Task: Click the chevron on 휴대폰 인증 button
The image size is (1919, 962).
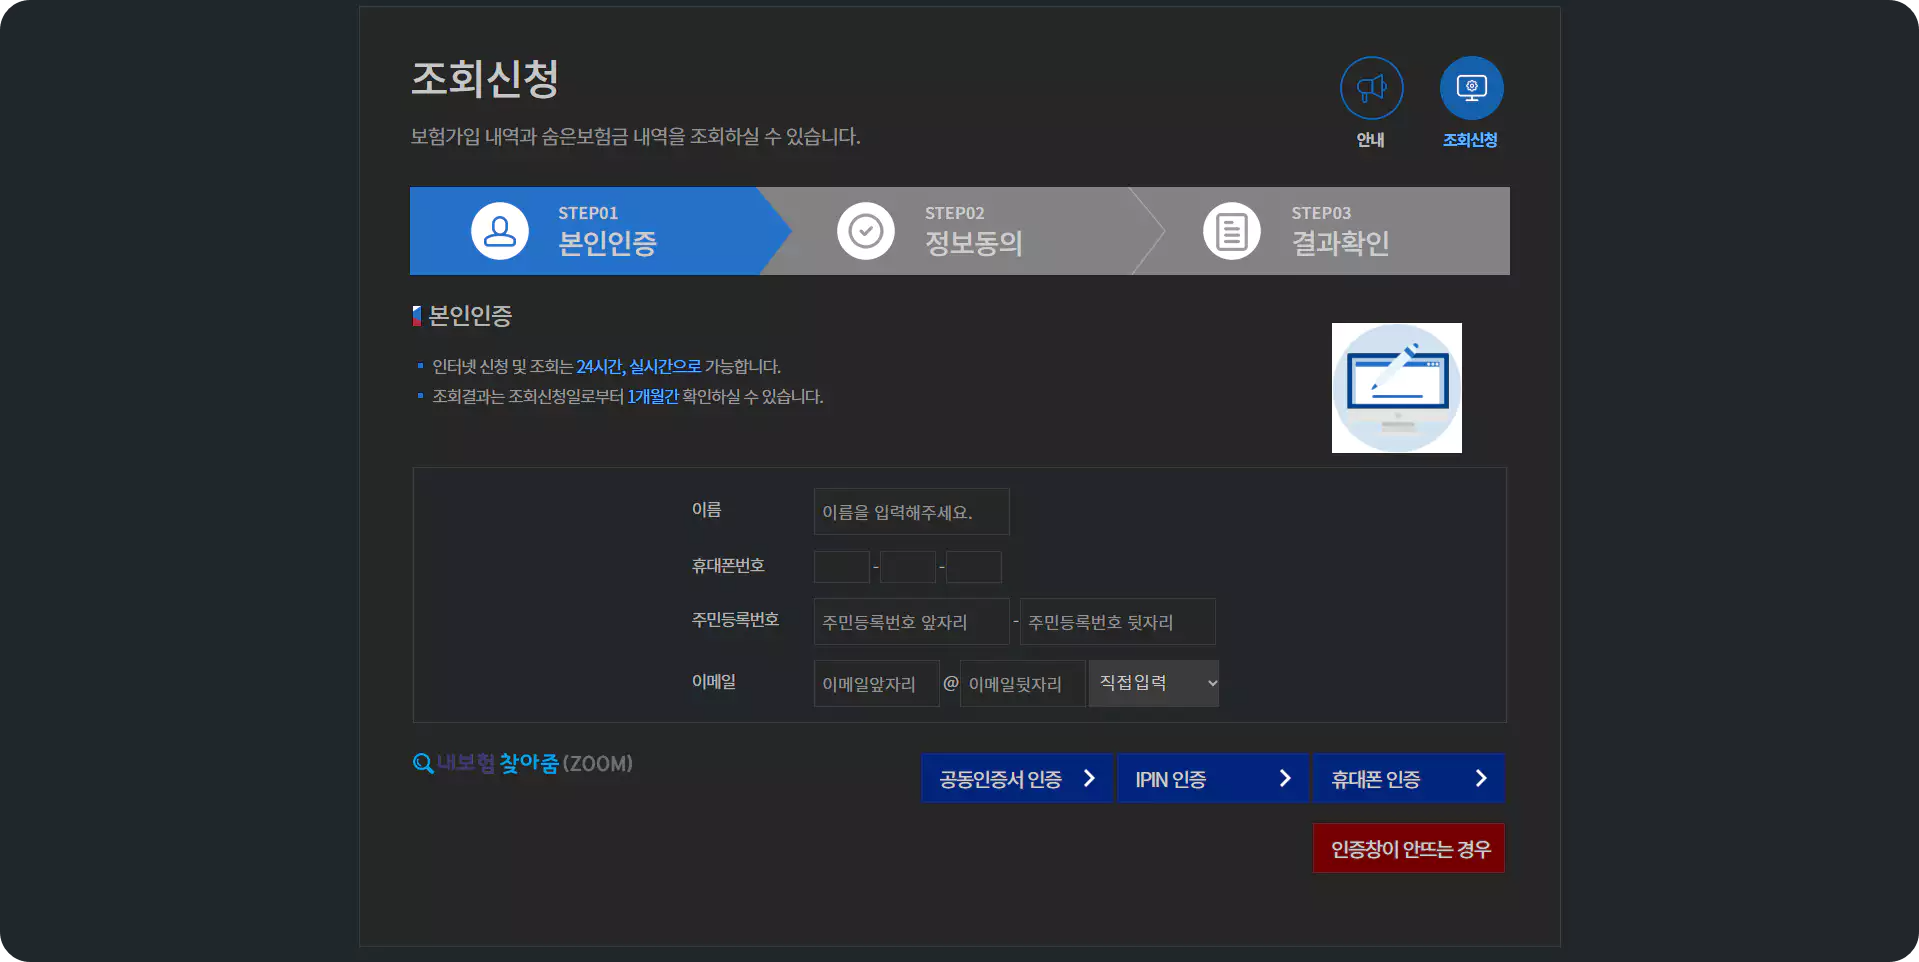Action: [1481, 778]
